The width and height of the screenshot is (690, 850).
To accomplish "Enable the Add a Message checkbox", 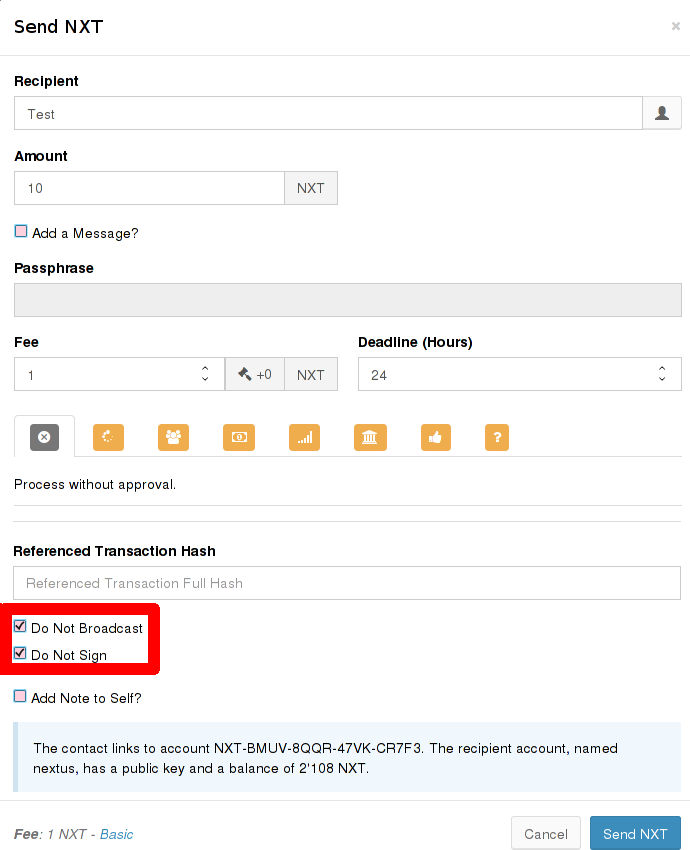I will [x=21, y=231].
